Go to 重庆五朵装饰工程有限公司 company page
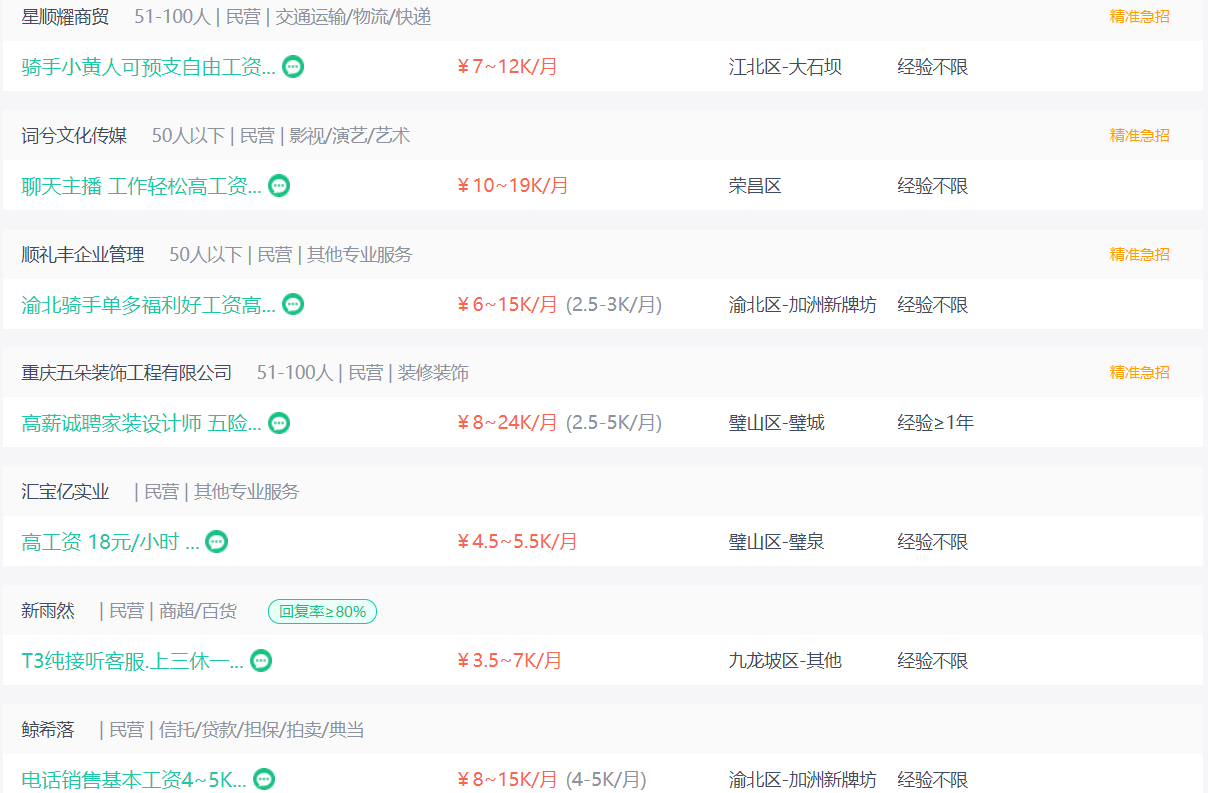The width and height of the screenshot is (1208, 793). click(x=127, y=373)
